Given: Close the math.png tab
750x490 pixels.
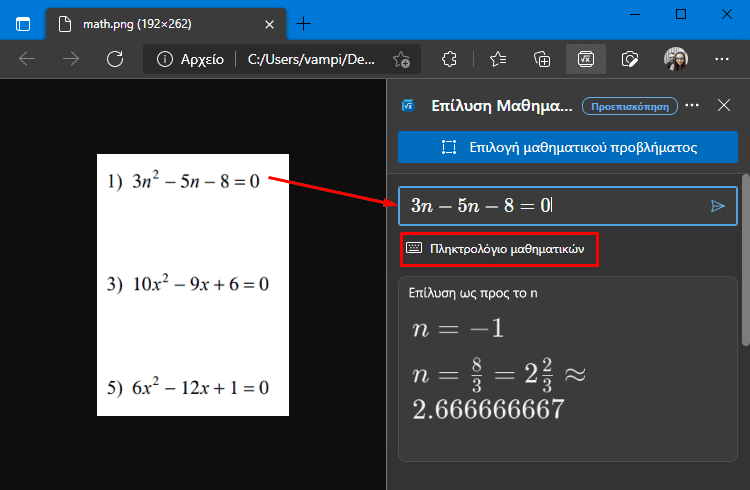Looking at the screenshot, I should [269, 24].
